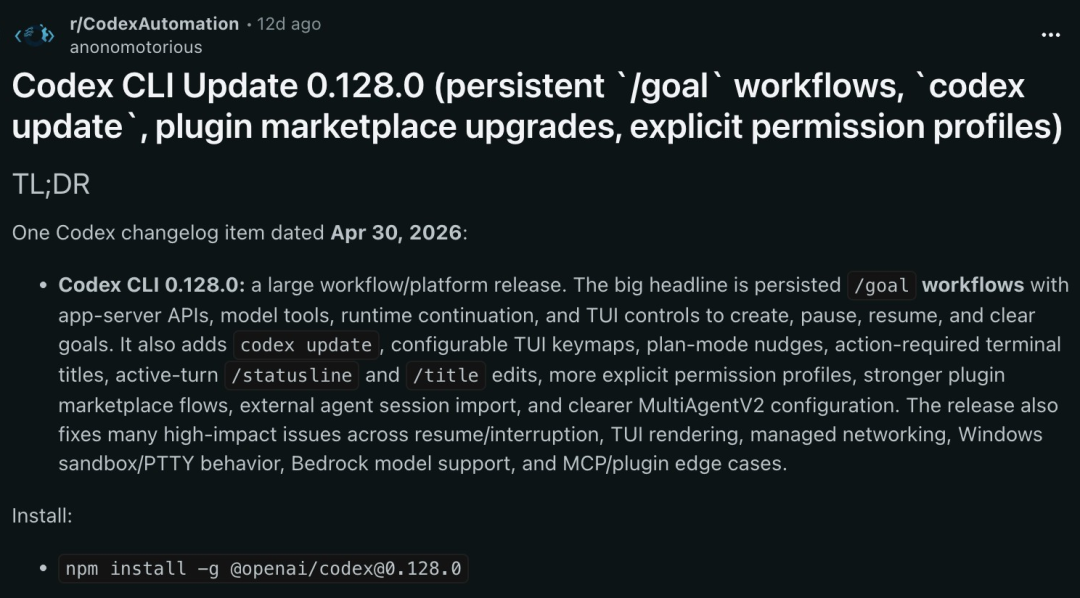Click the Codex CLI Update 0.128.0 post title

tap(537, 106)
